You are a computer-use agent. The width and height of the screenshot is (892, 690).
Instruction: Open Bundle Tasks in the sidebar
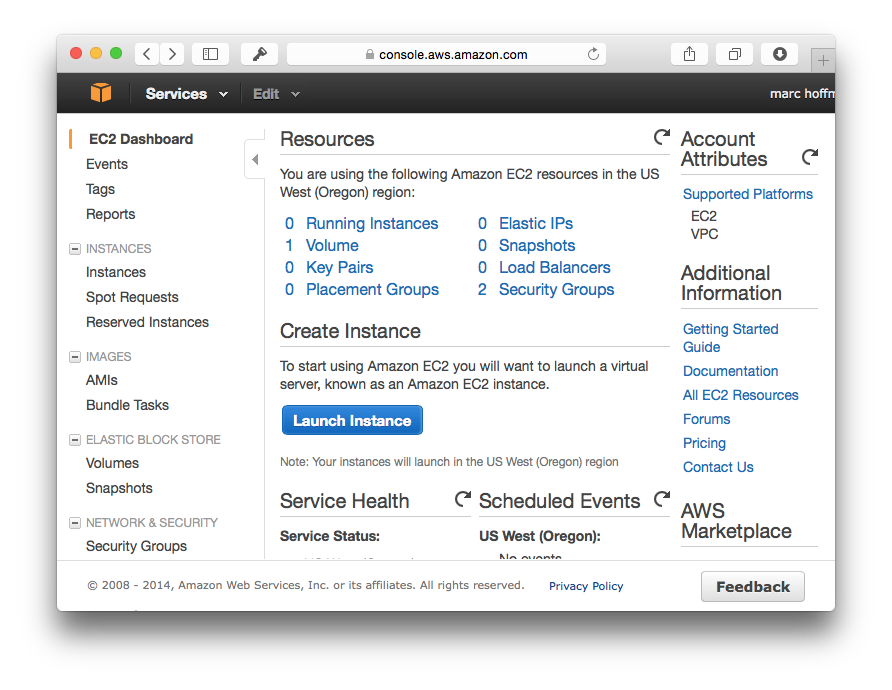pos(127,406)
